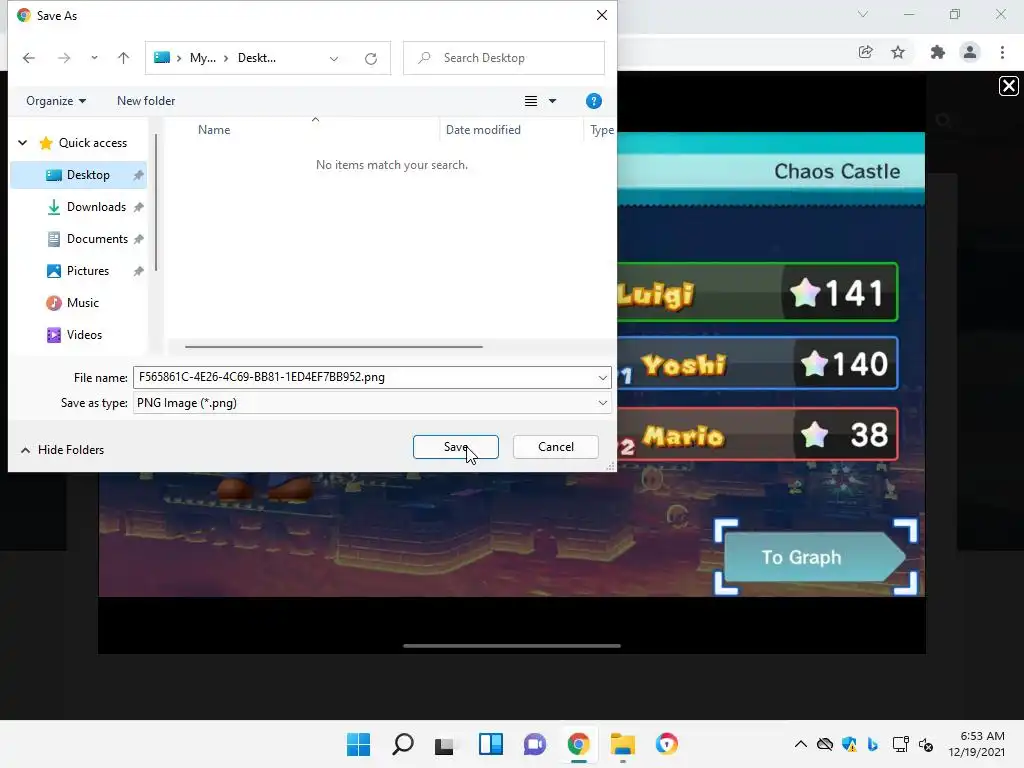1024x768 pixels.
Task: Click Chrome's share page icon
Action: tap(866, 52)
